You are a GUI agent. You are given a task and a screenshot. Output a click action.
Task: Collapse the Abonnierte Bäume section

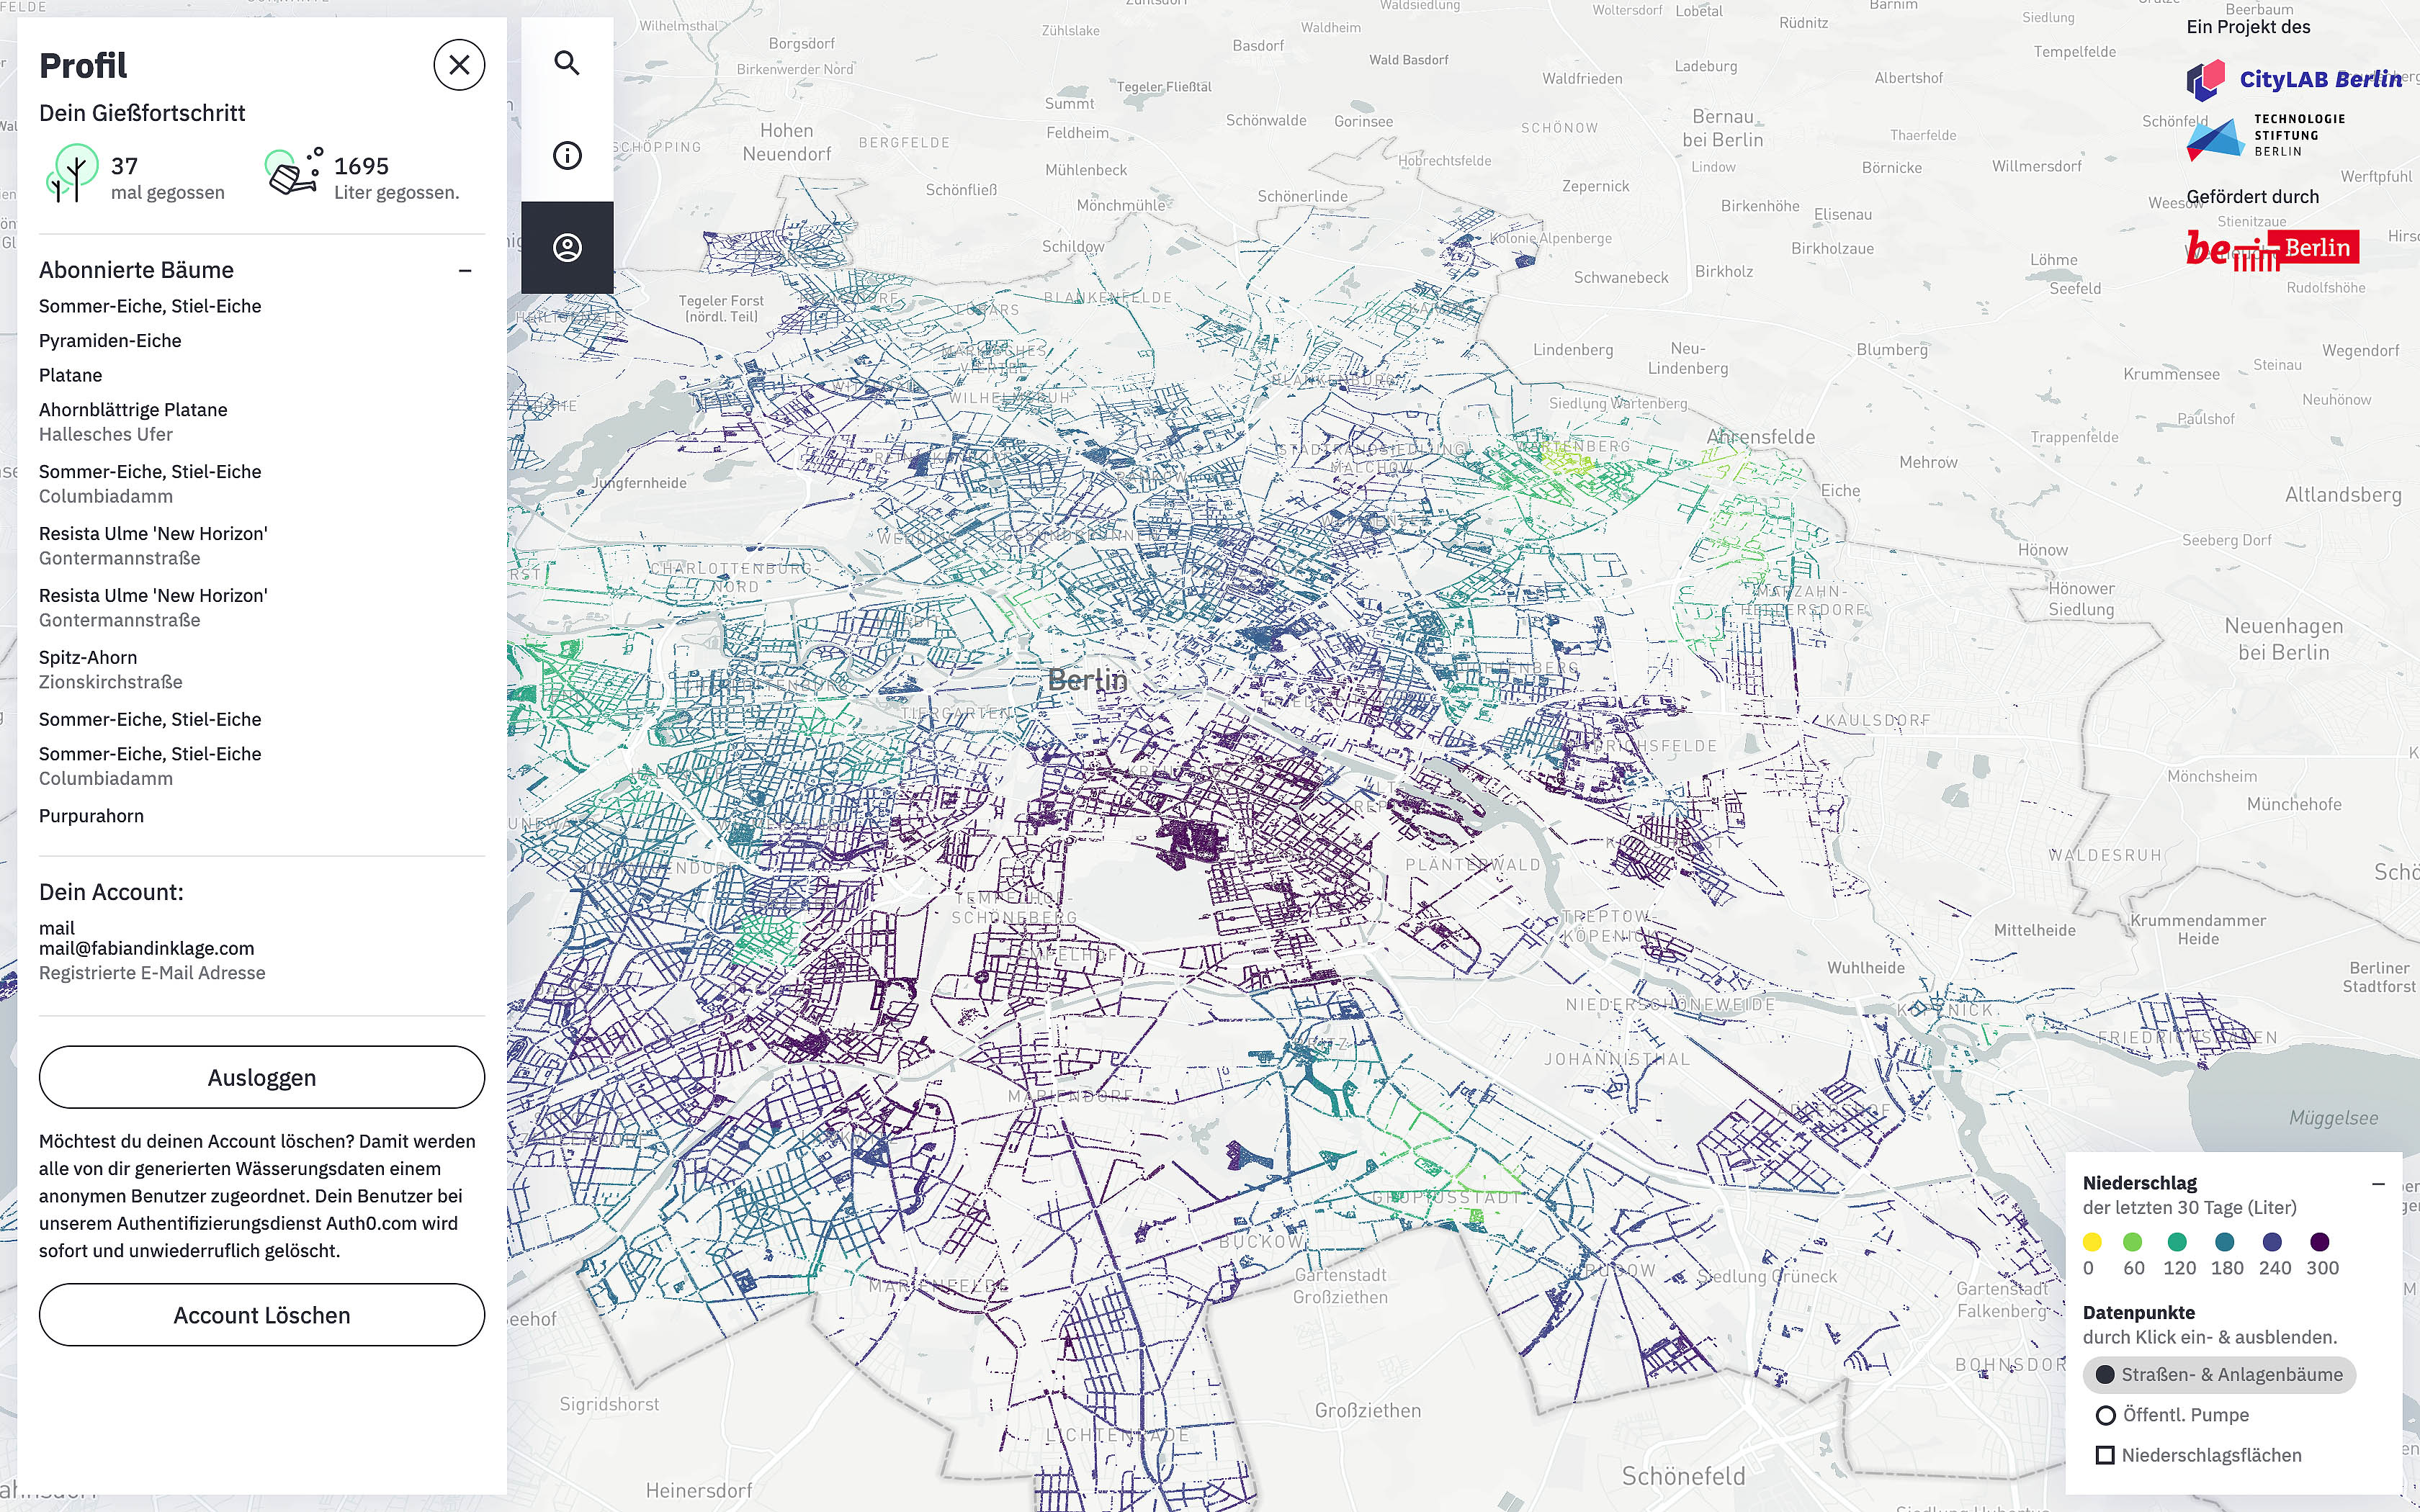click(465, 270)
